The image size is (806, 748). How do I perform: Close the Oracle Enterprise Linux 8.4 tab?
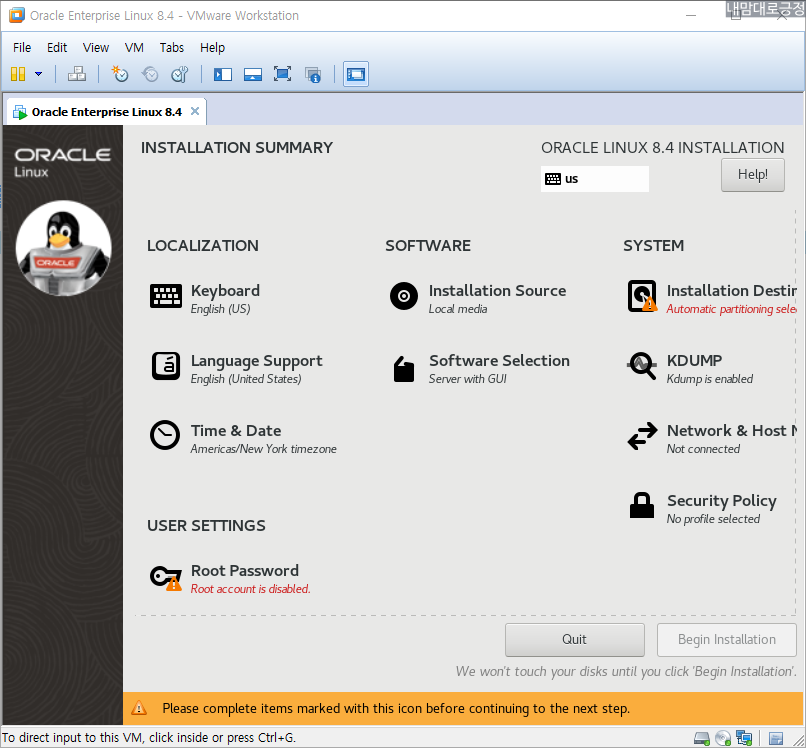pyautogui.click(x=195, y=111)
